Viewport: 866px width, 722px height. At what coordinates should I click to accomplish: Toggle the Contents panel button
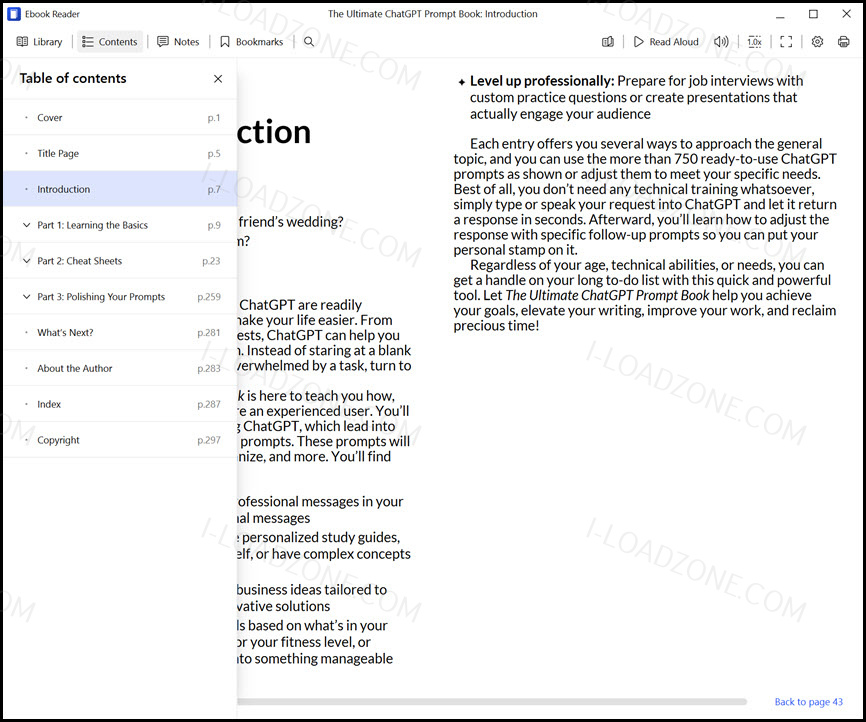click(110, 41)
